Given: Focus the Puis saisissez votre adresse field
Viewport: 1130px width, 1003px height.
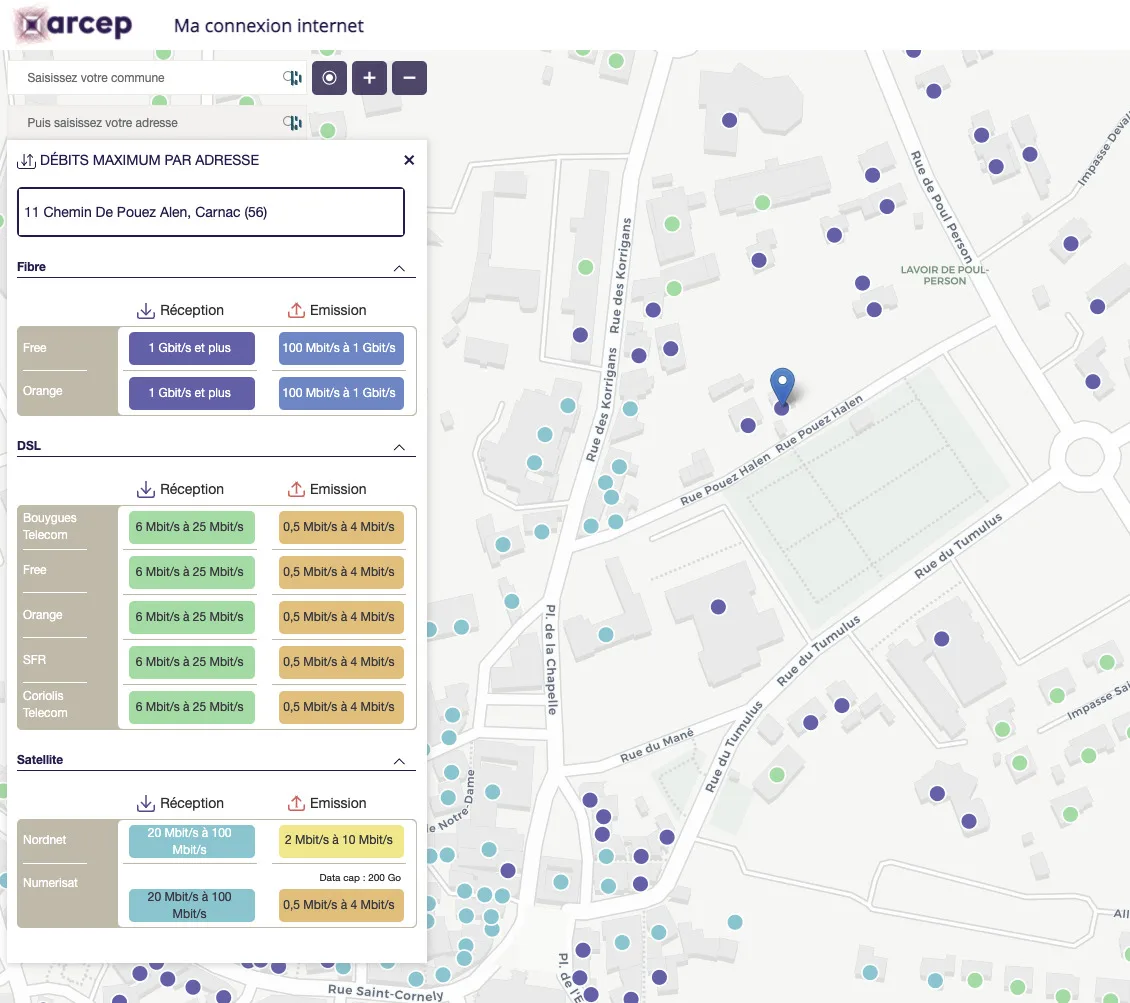Looking at the screenshot, I should click(156, 122).
